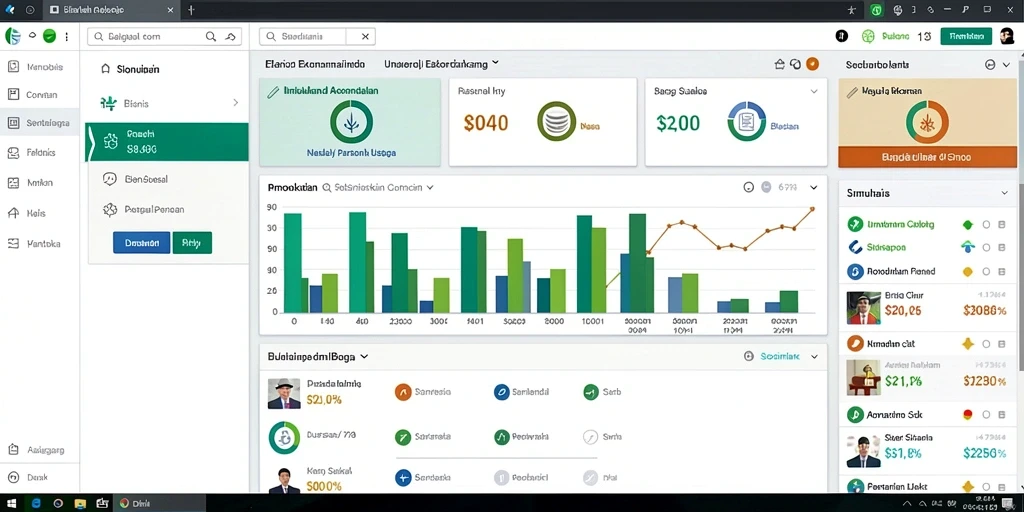1024x512 pixels.
Task: Open the Unorerolj Eatordarkamg dropdown
Action: tap(441, 64)
